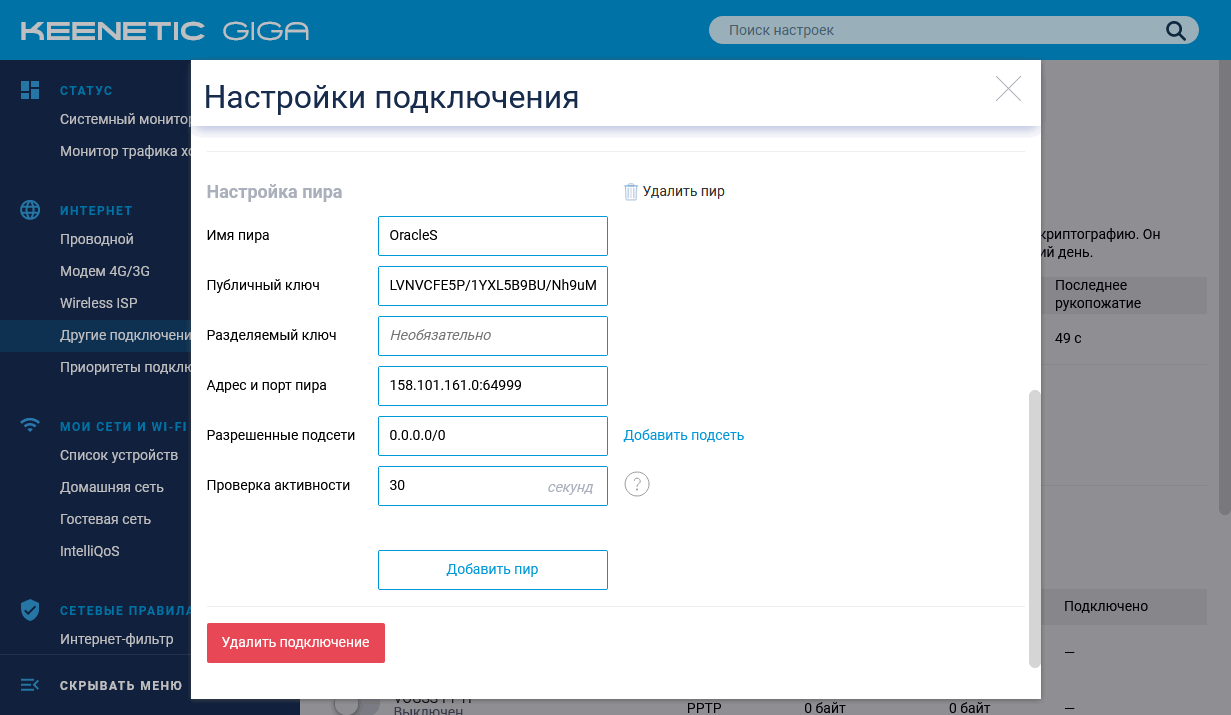Image resolution: width=1231 pixels, height=715 pixels.
Task: Click the Добавить подсеть link
Action: pyautogui.click(x=684, y=434)
